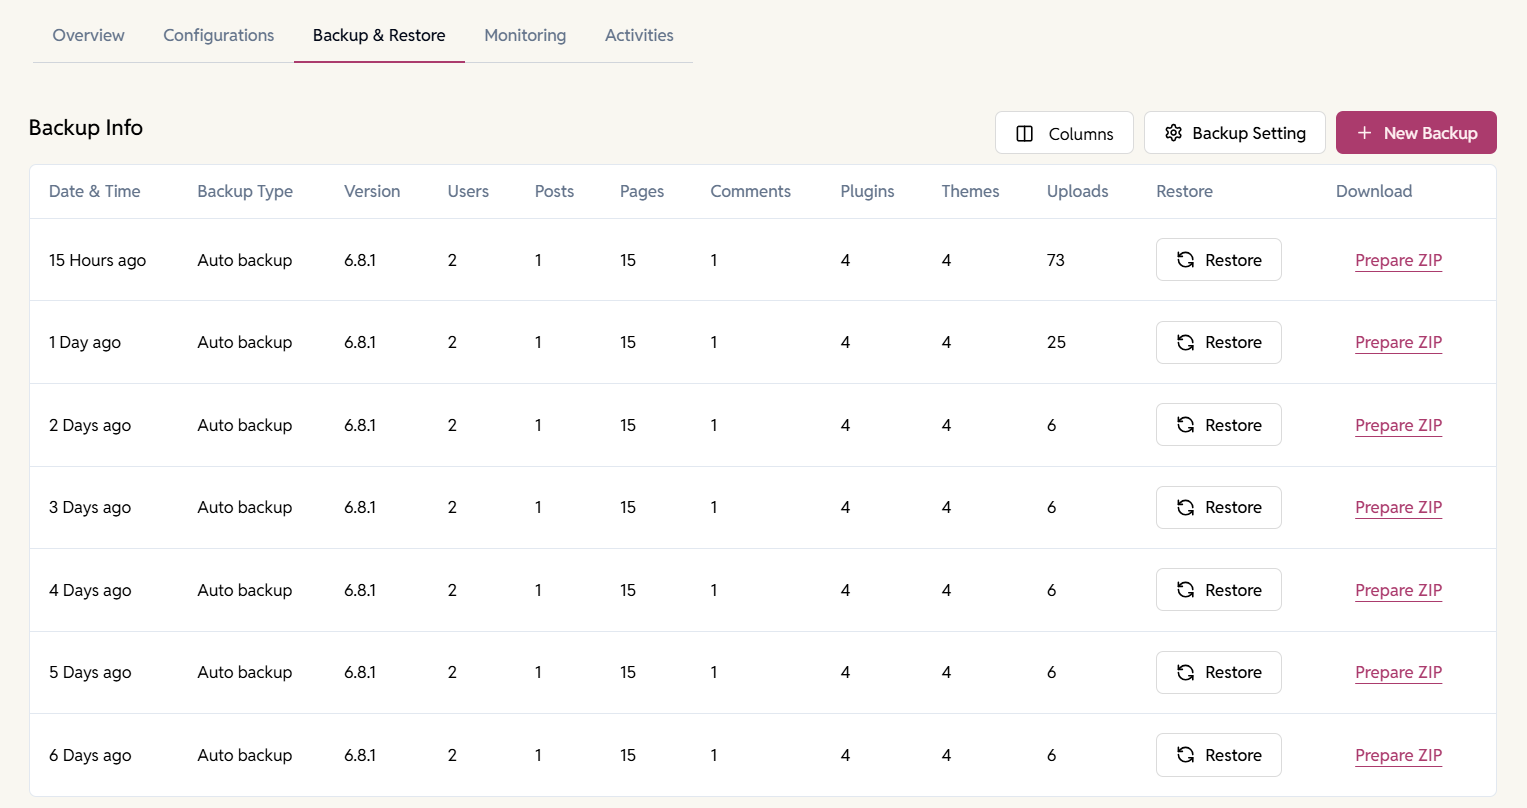1527x808 pixels.
Task: Click the Restore column header
Action: tap(1184, 191)
